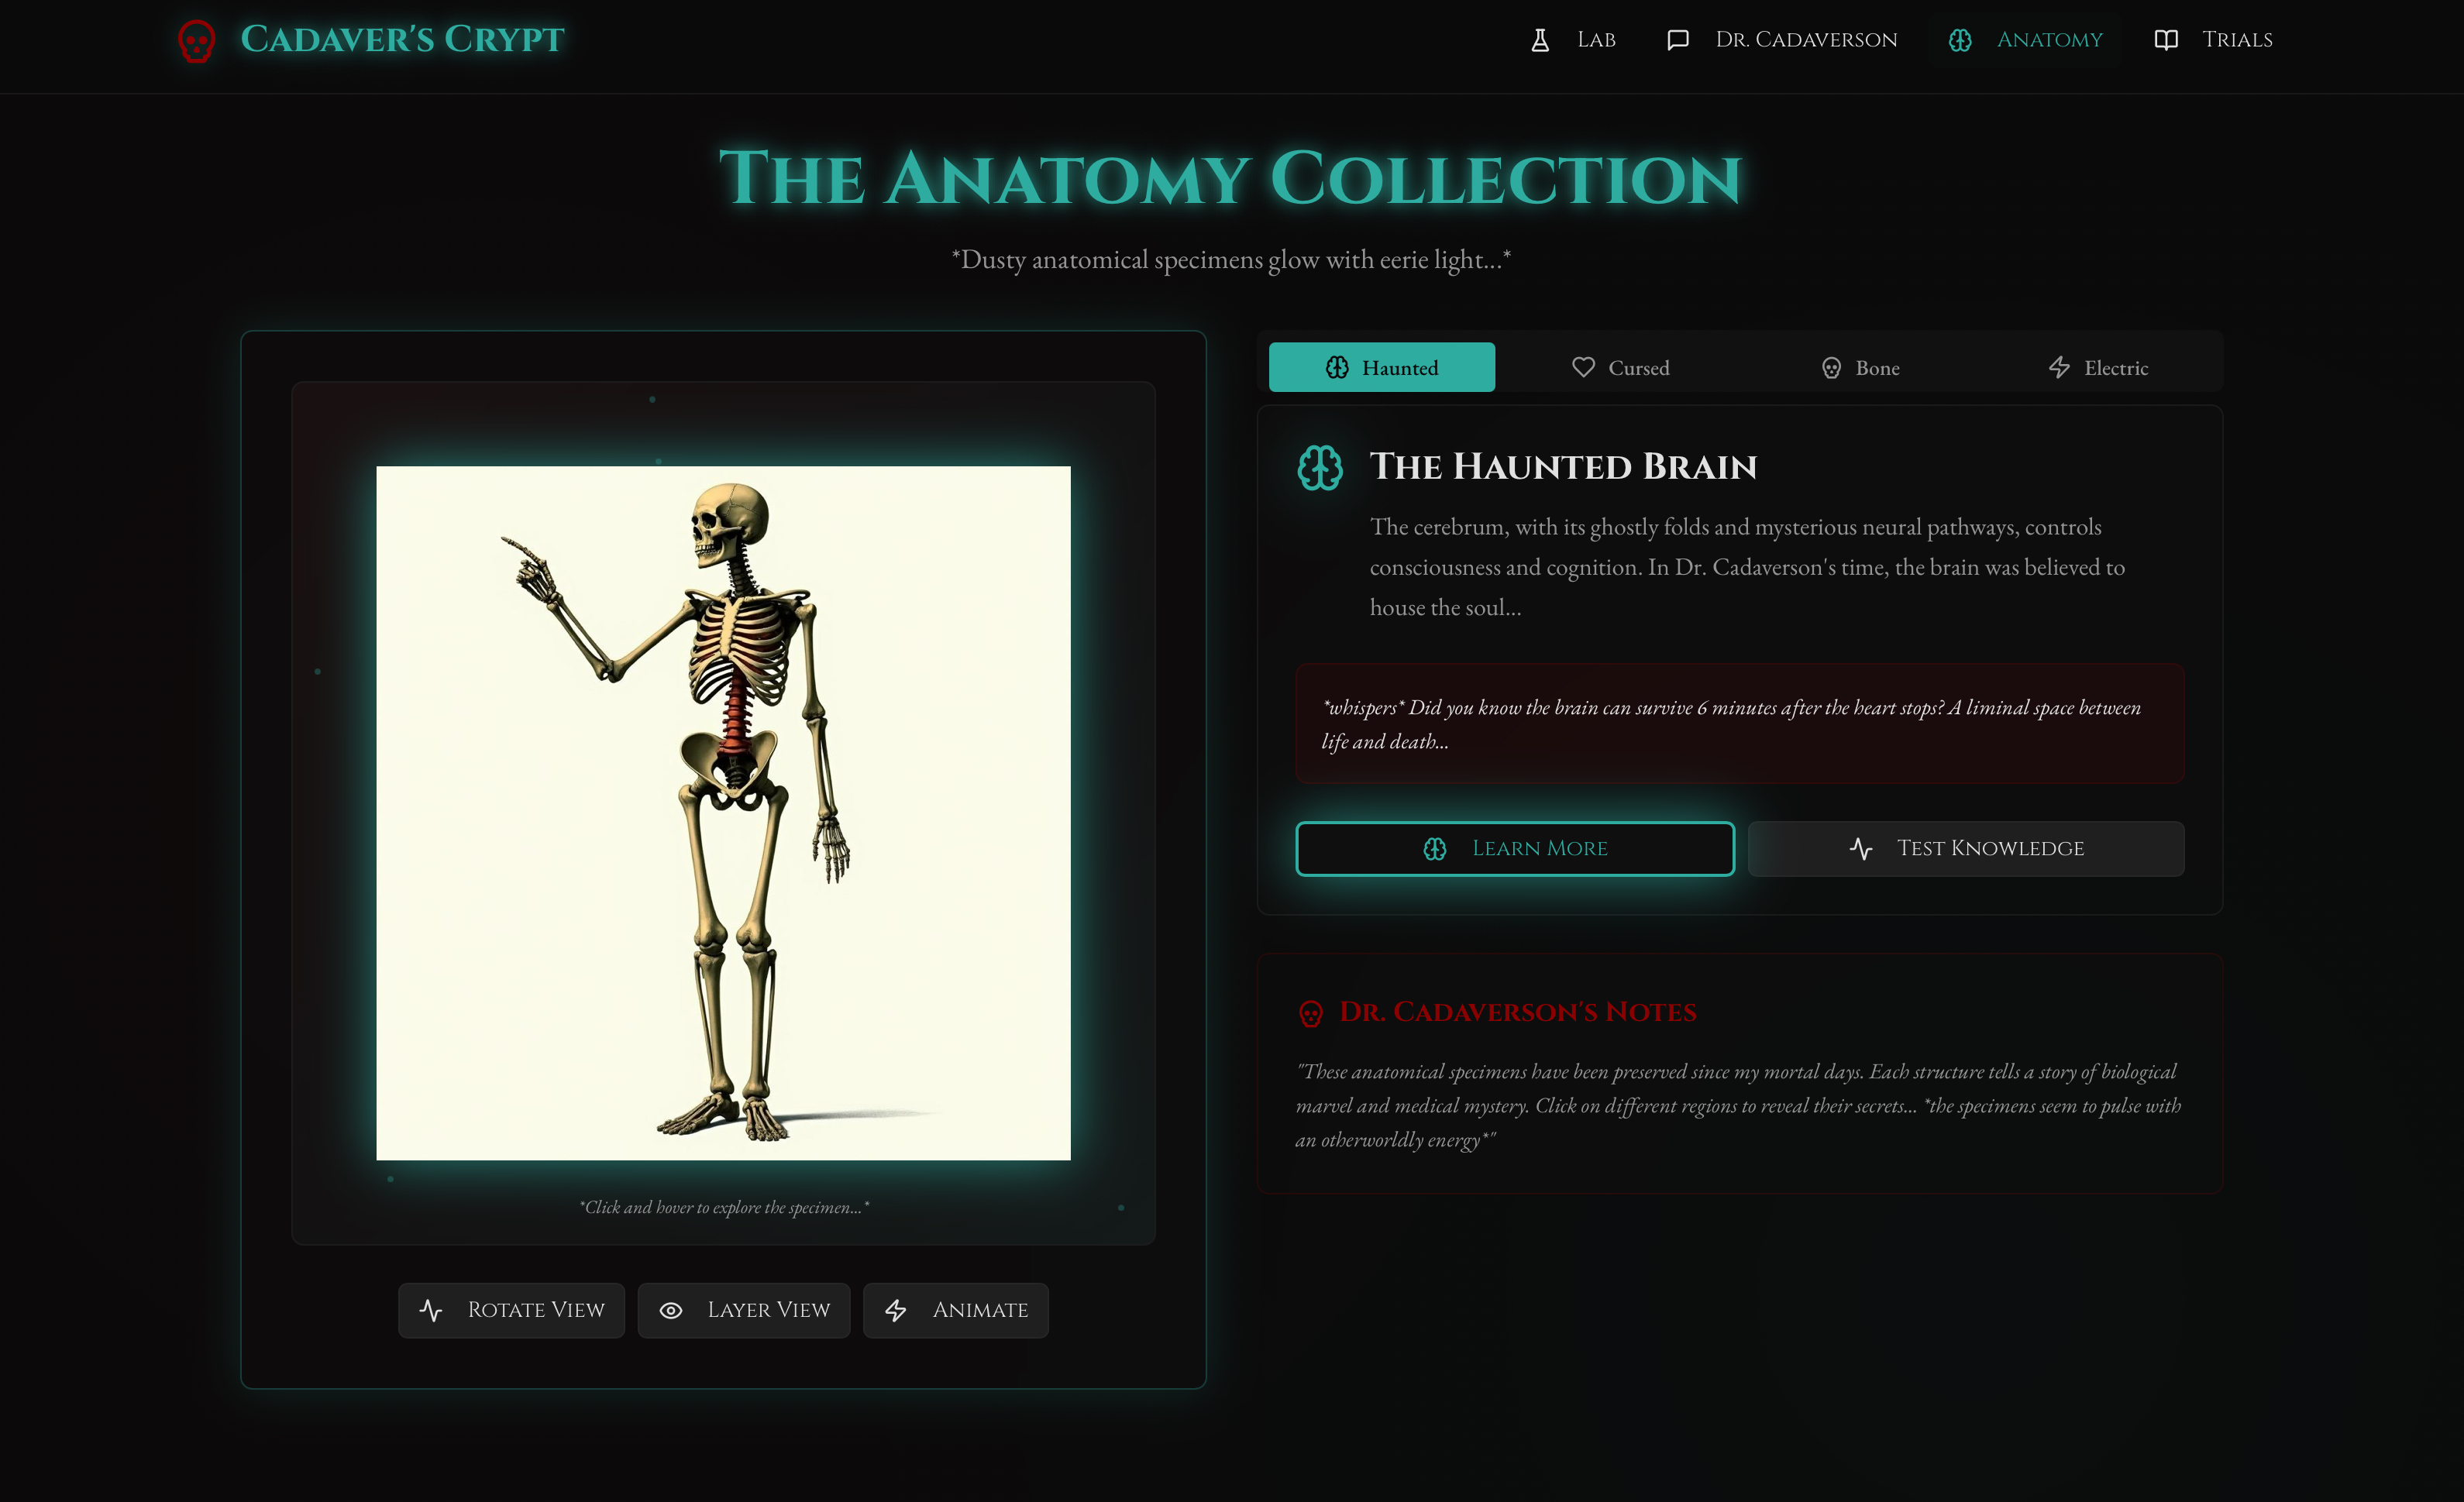
Task: Click the chat bubble icon near Dr. Cadaverson
Action: pos(1678,40)
